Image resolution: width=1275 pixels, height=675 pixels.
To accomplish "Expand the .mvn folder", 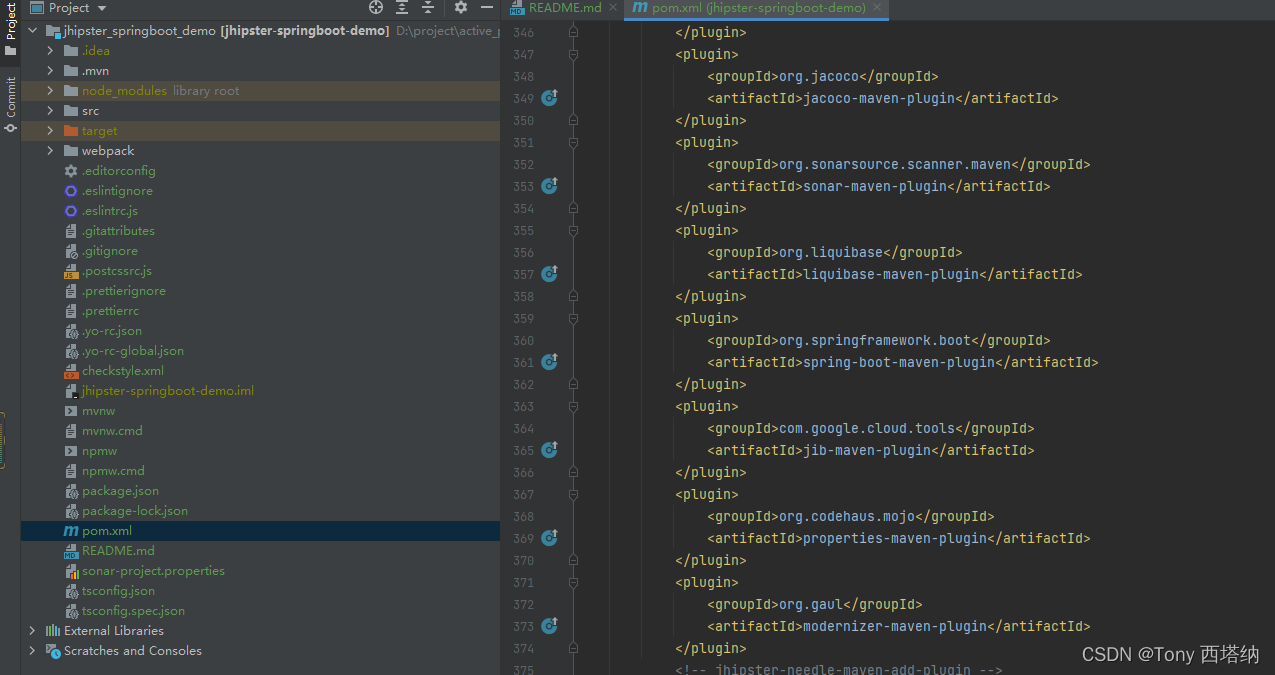I will (51, 71).
